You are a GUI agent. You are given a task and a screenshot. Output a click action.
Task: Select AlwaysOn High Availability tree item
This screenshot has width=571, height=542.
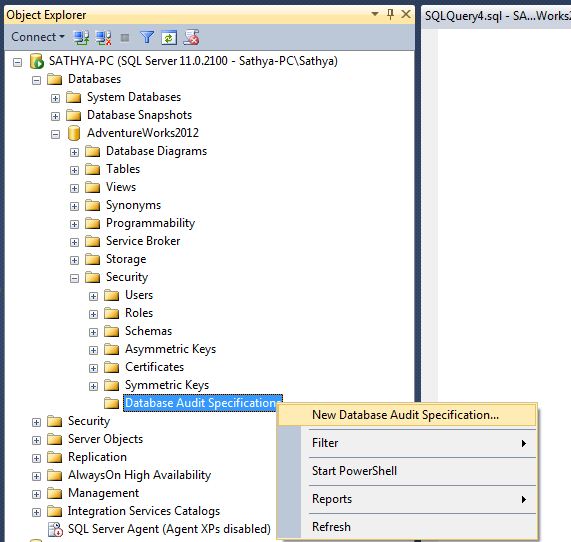pos(139,475)
